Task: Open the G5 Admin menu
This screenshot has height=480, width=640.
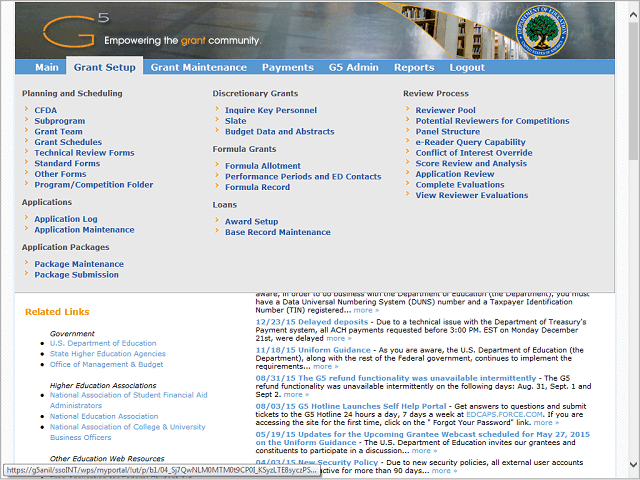Action: (x=353, y=67)
